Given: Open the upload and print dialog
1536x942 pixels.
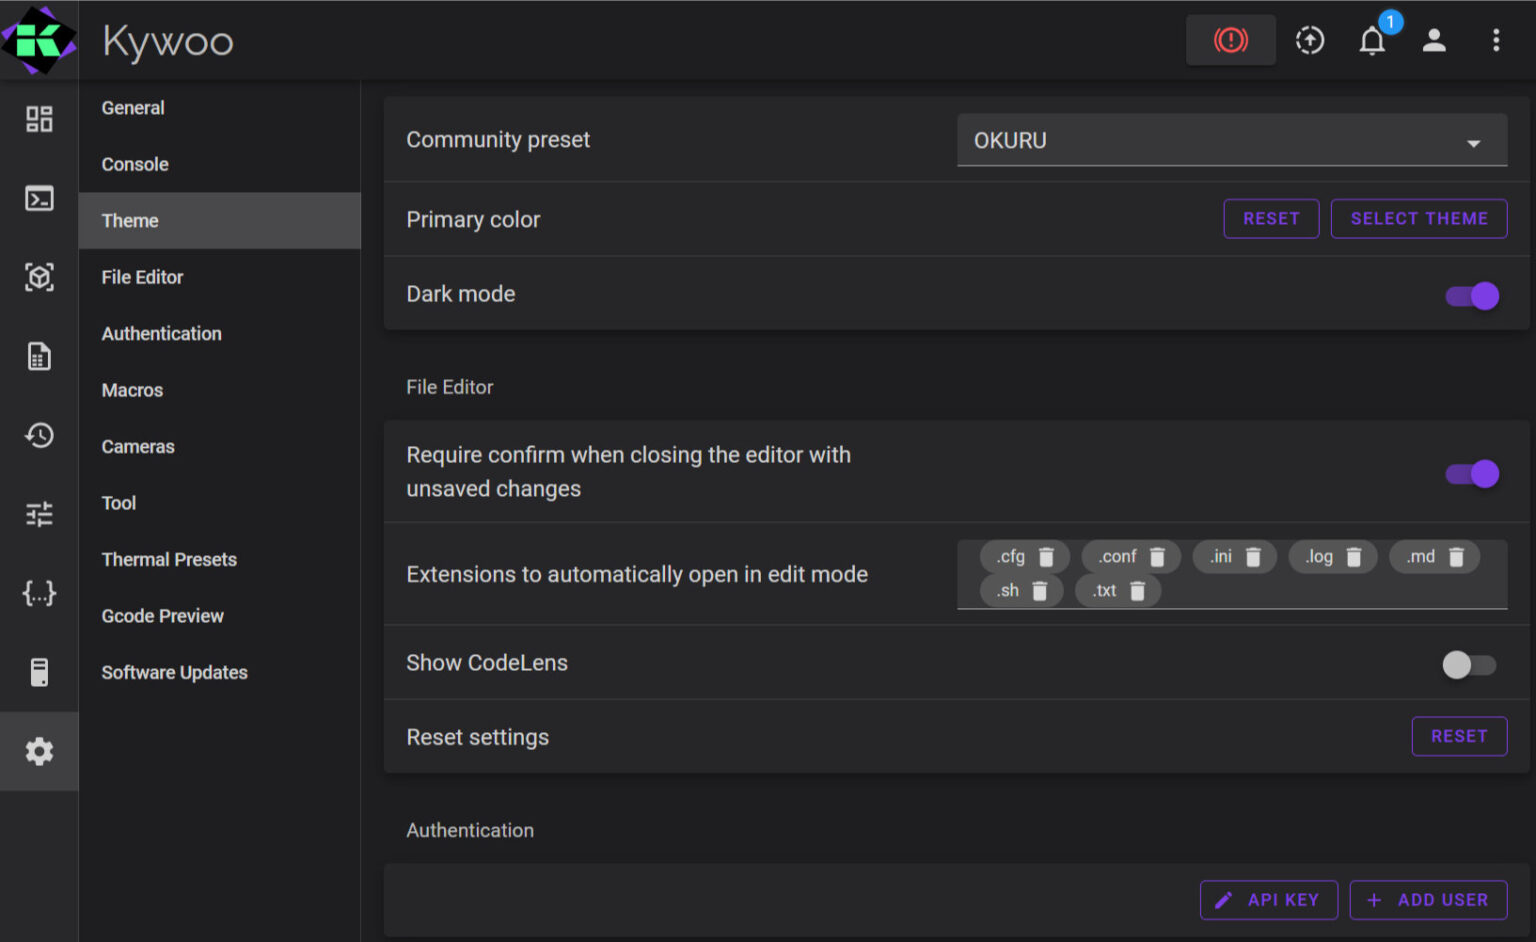Looking at the screenshot, I should pos(1309,40).
